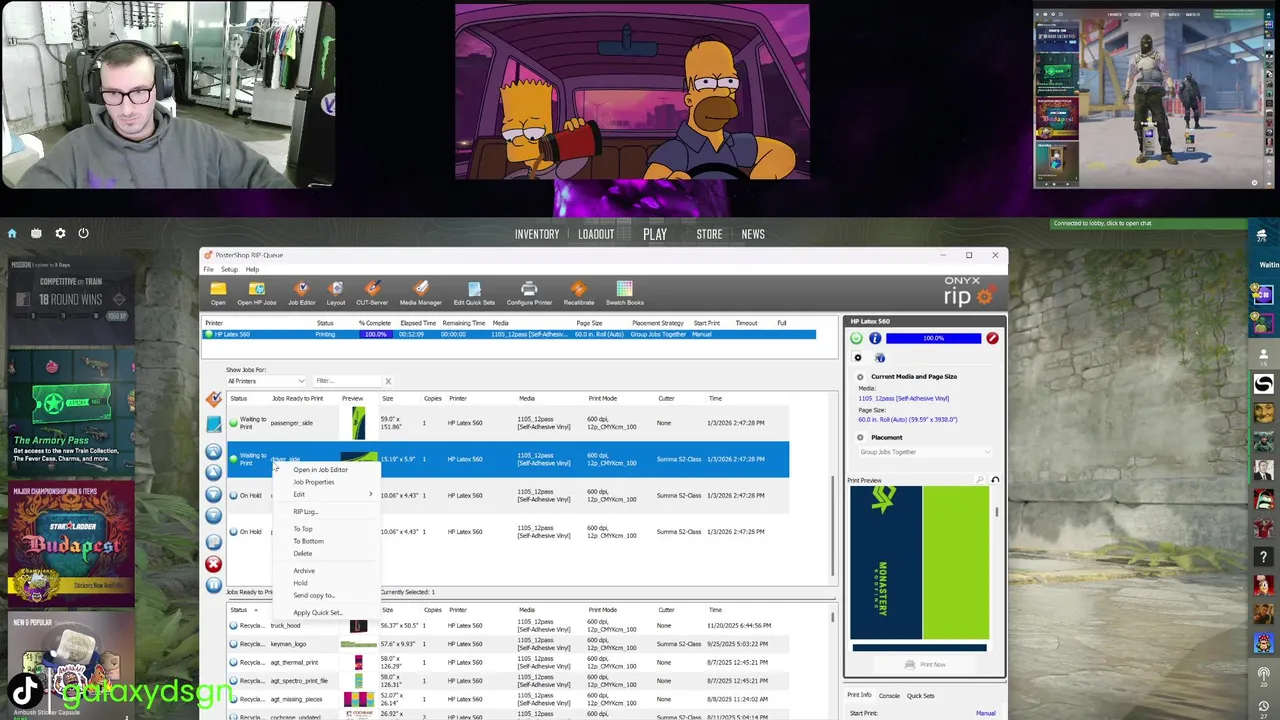1280x720 pixels.
Task: Click the Open folder toolbar icon
Action: 218,291
